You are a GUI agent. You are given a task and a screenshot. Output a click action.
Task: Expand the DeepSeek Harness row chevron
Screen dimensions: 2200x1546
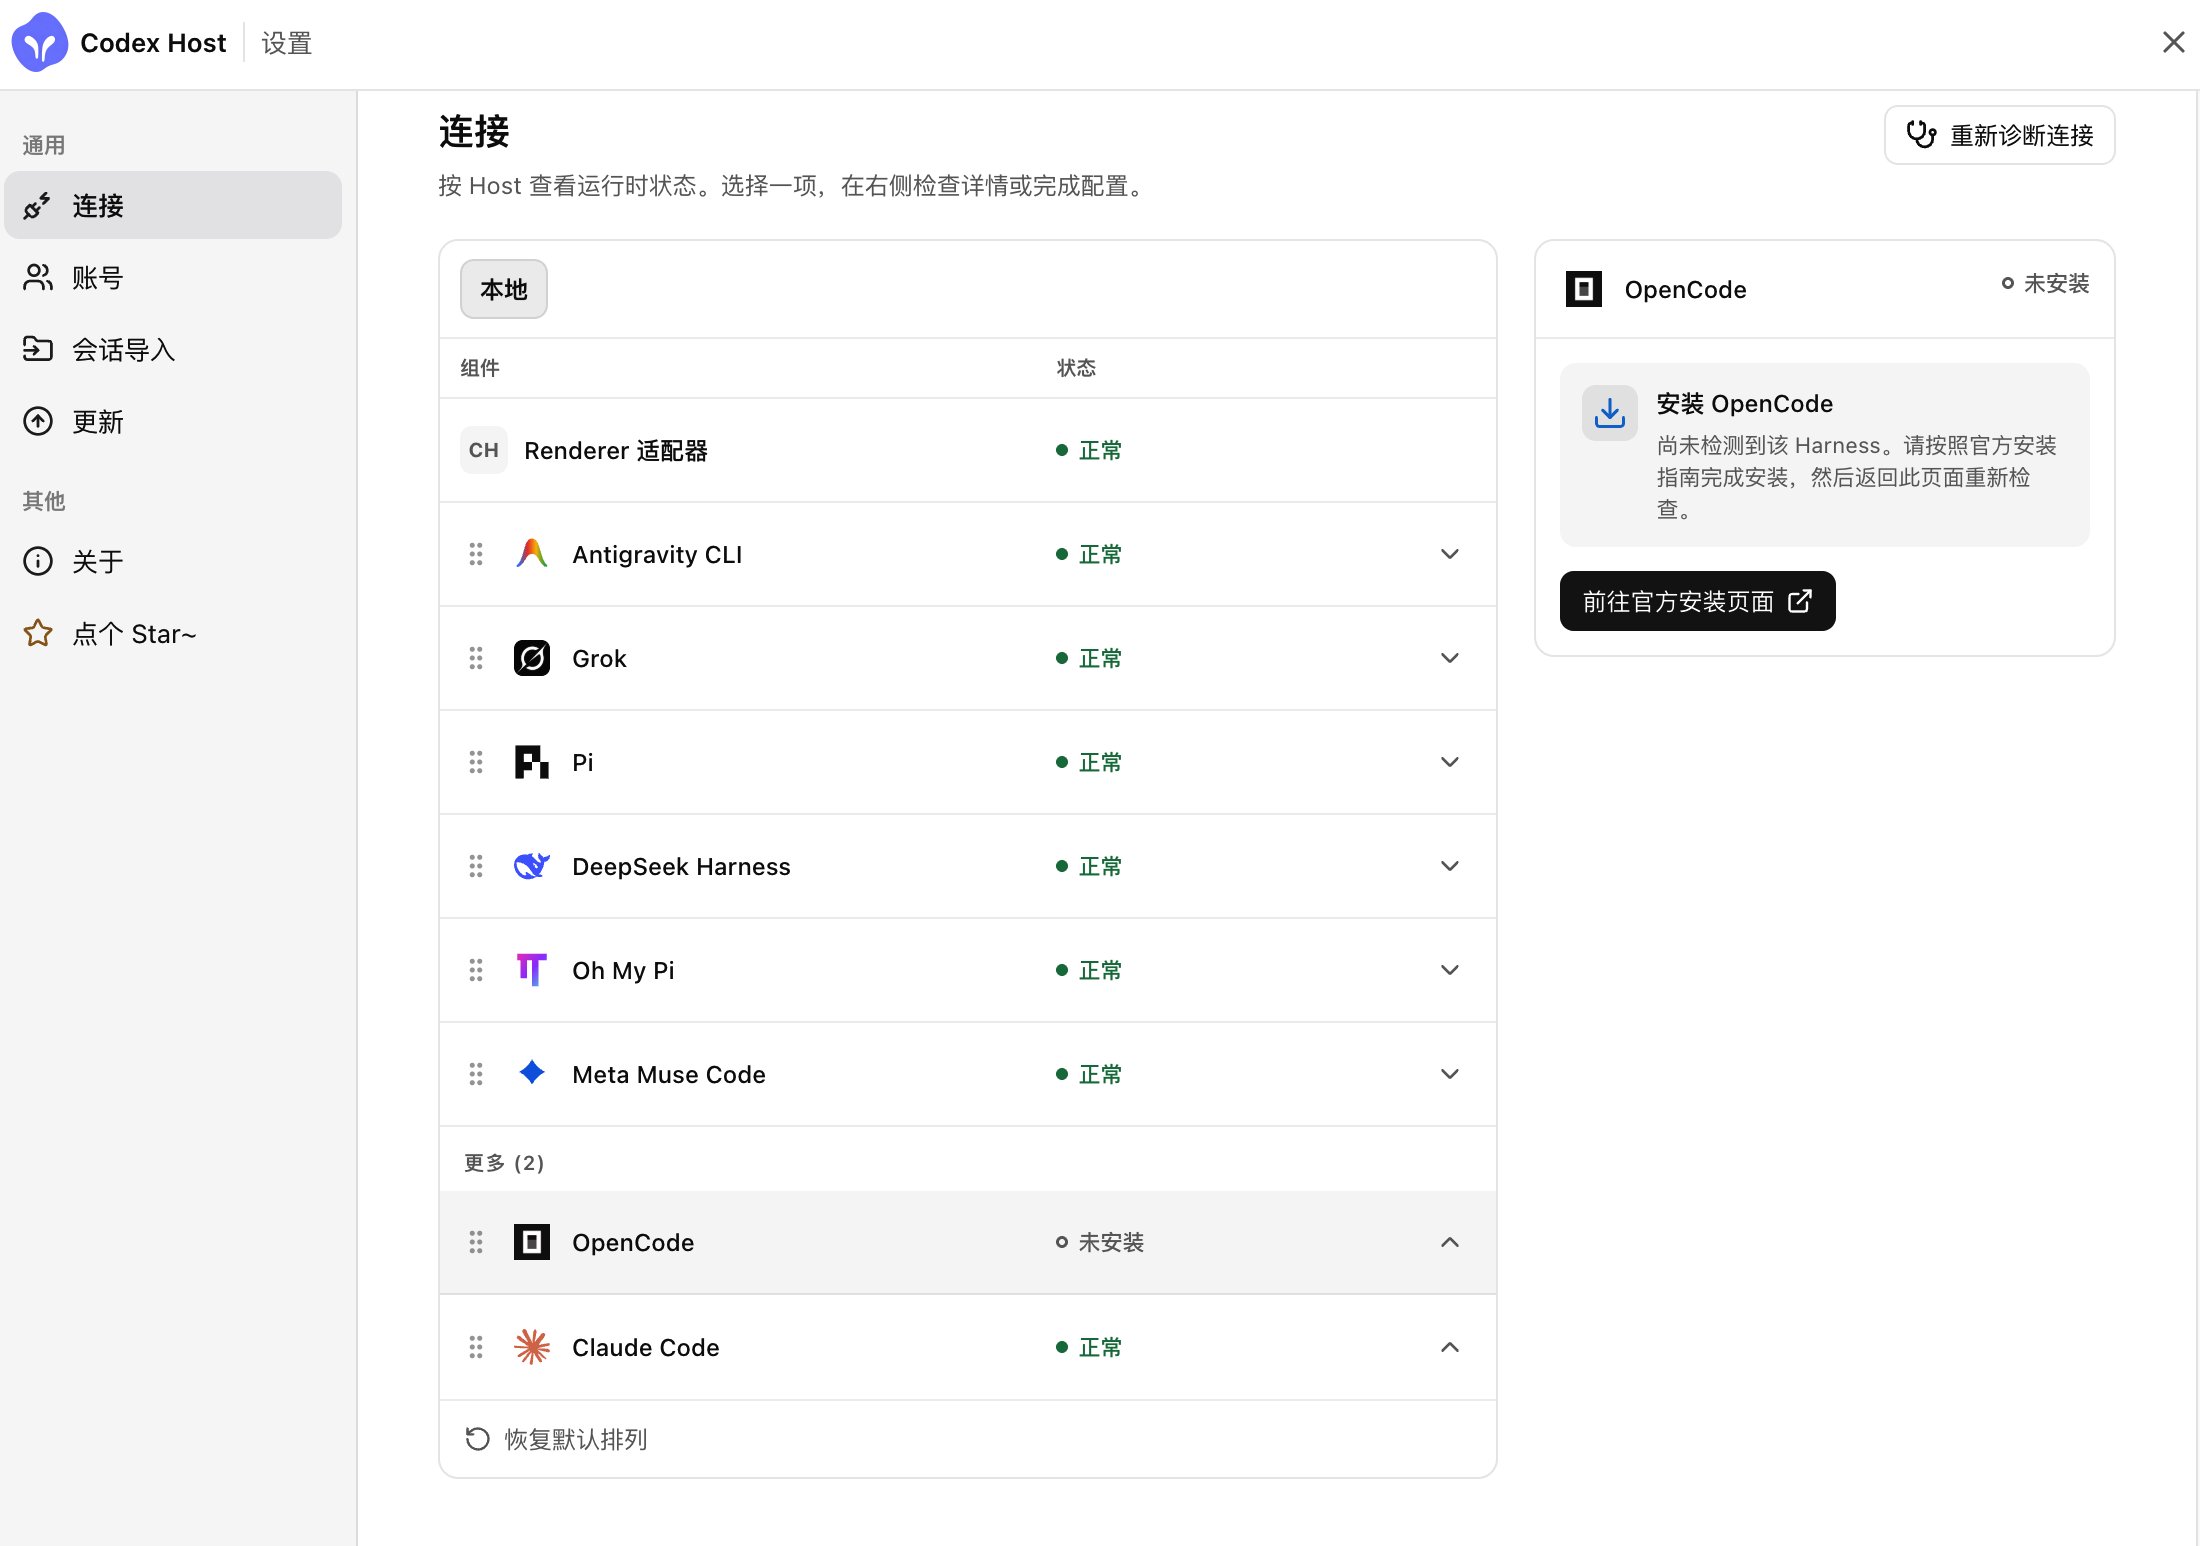[1450, 866]
